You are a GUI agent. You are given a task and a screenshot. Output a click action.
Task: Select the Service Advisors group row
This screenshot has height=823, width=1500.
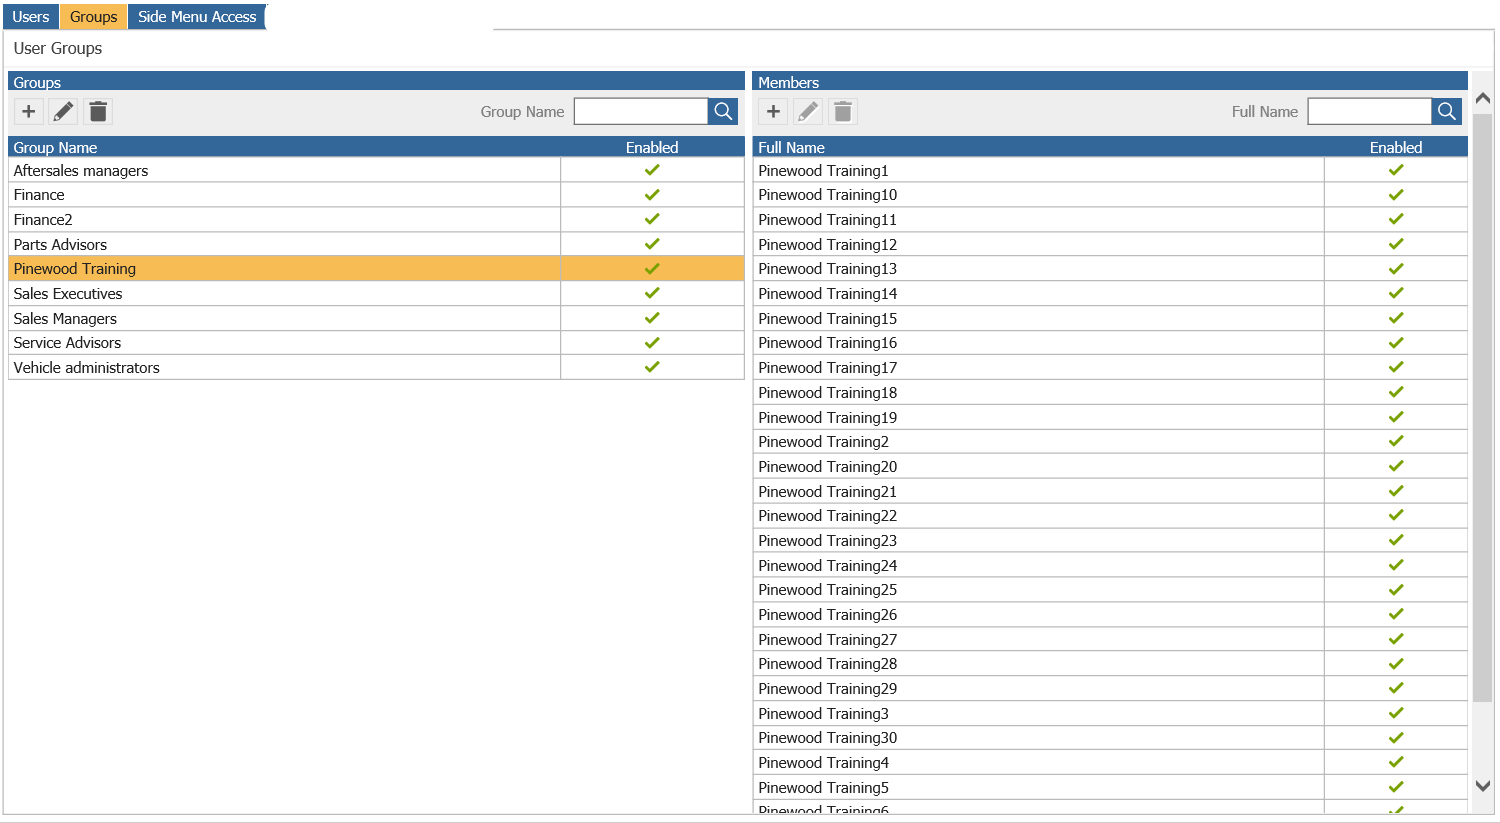click(x=376, y=343)
